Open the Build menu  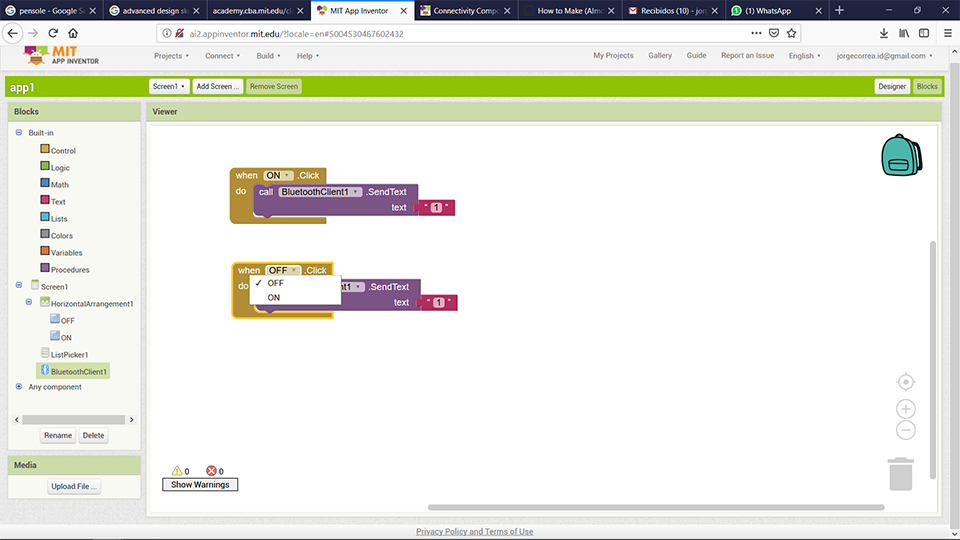268,56
